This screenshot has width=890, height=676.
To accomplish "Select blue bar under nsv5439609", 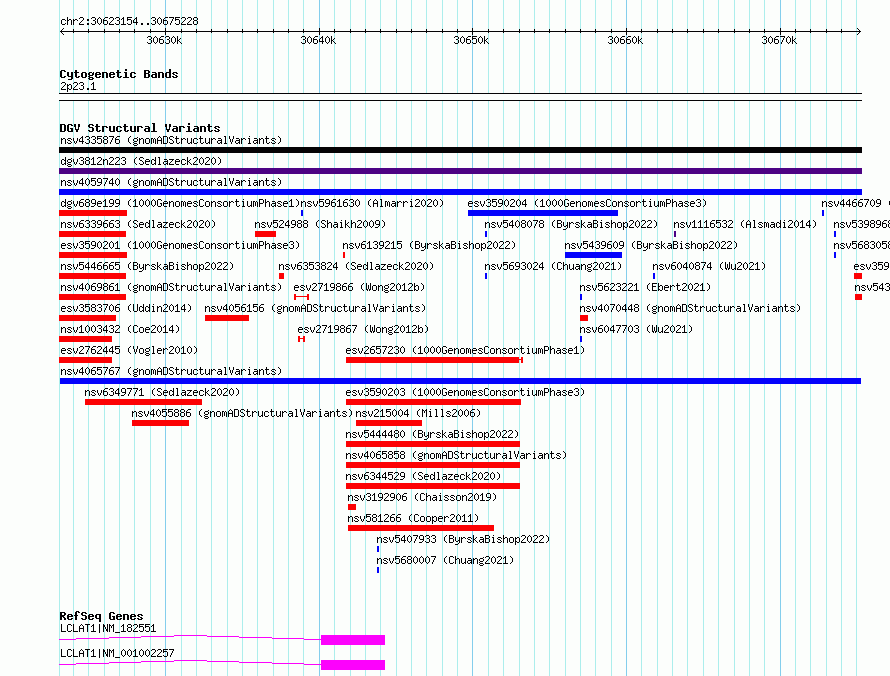I will 593,255.
